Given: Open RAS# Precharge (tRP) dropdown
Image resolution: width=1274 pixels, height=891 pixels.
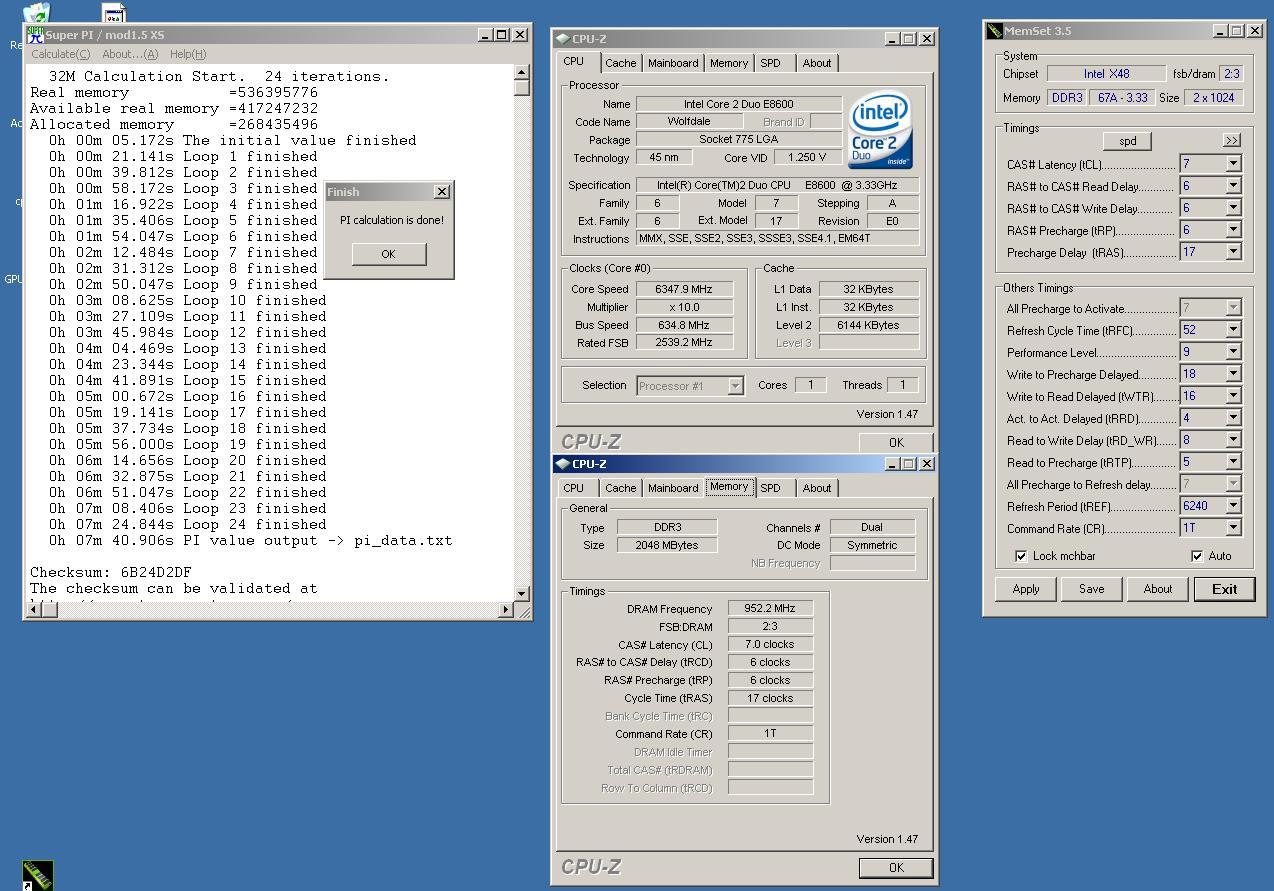Looking at the screenshot, I should pos(1233,230).
